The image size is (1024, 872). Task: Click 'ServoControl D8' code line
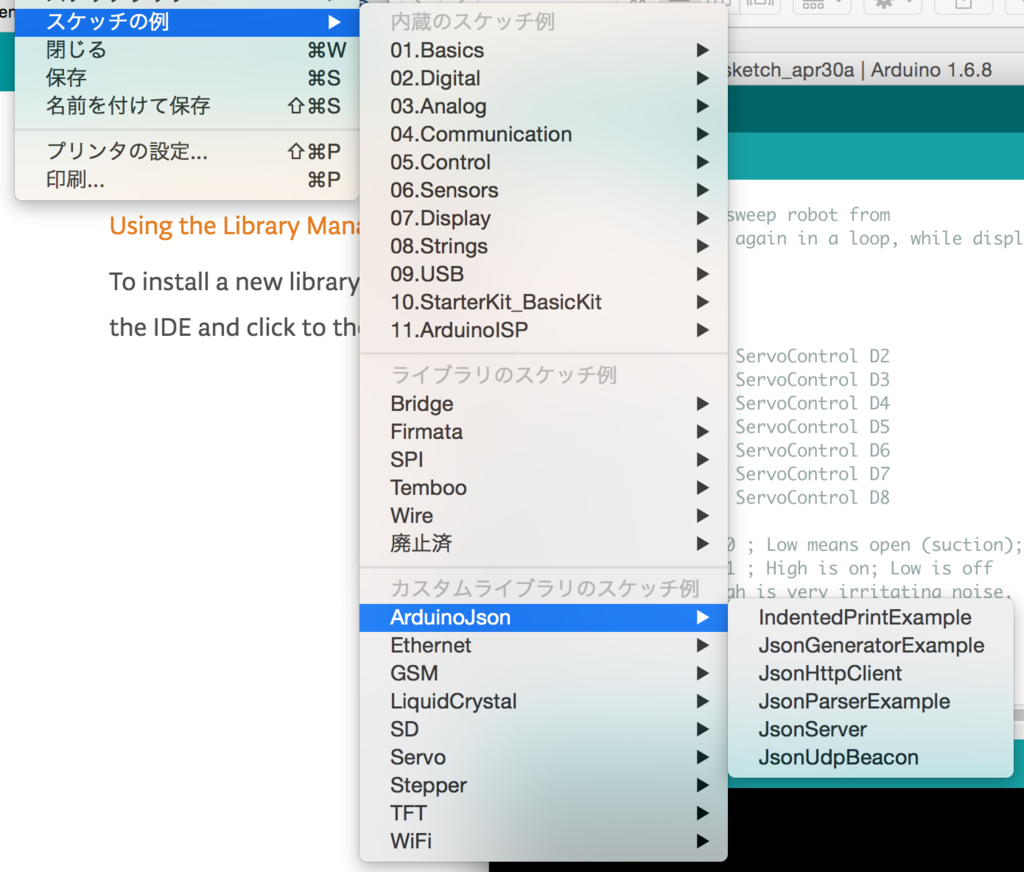click(812, 498)
